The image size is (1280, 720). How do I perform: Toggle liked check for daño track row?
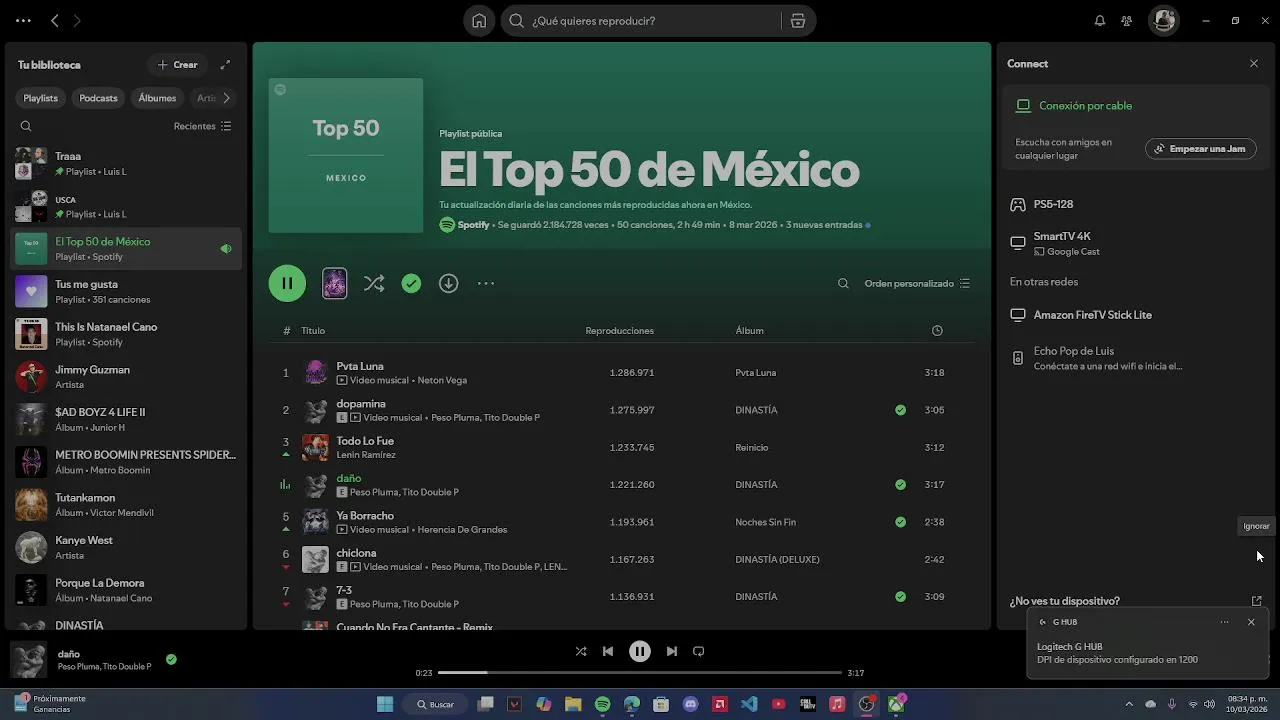click(901, 485)
